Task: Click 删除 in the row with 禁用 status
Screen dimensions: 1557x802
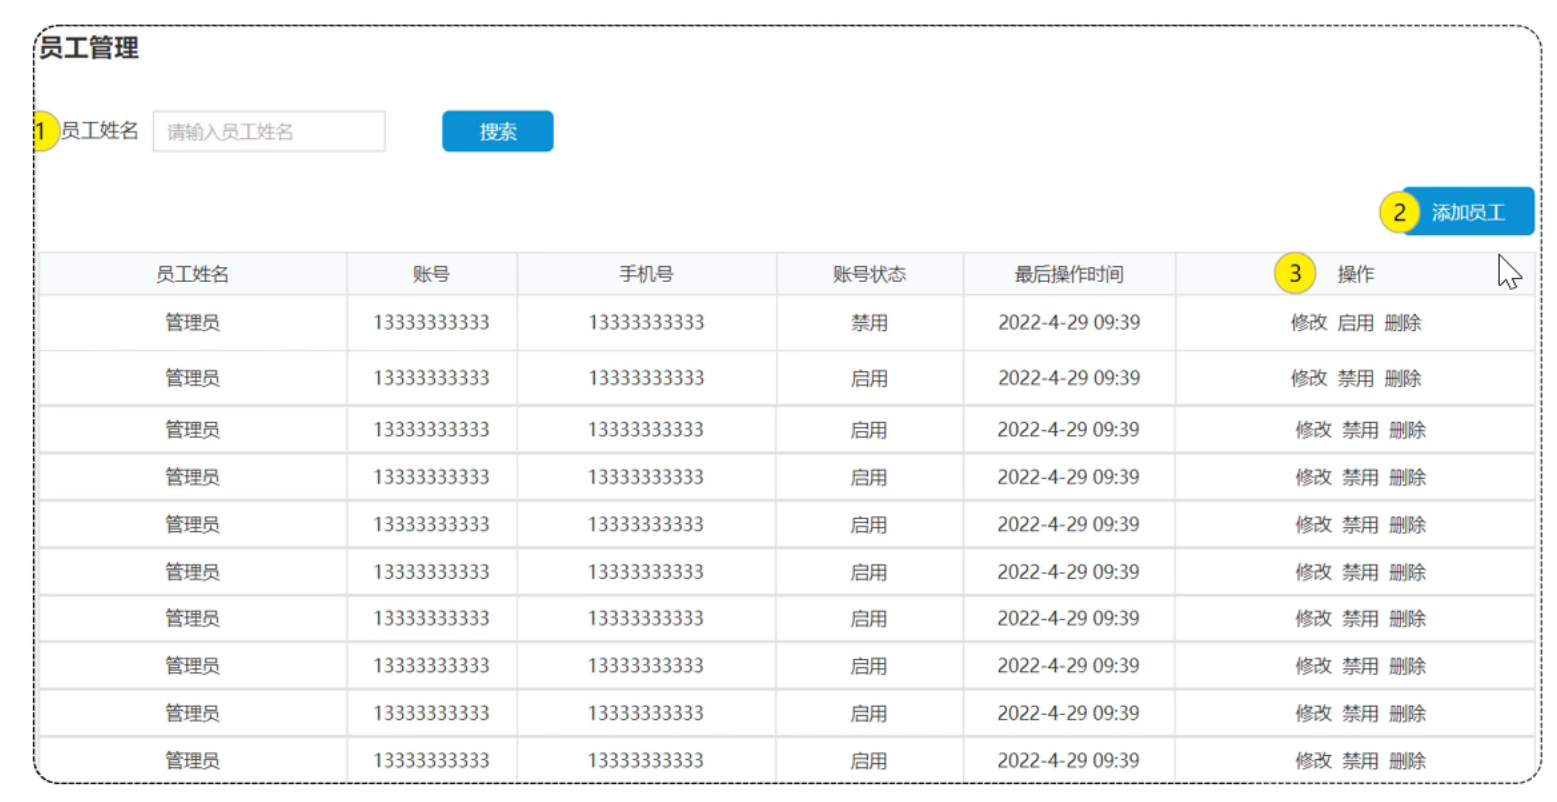Action: [x=1402, y=322]
